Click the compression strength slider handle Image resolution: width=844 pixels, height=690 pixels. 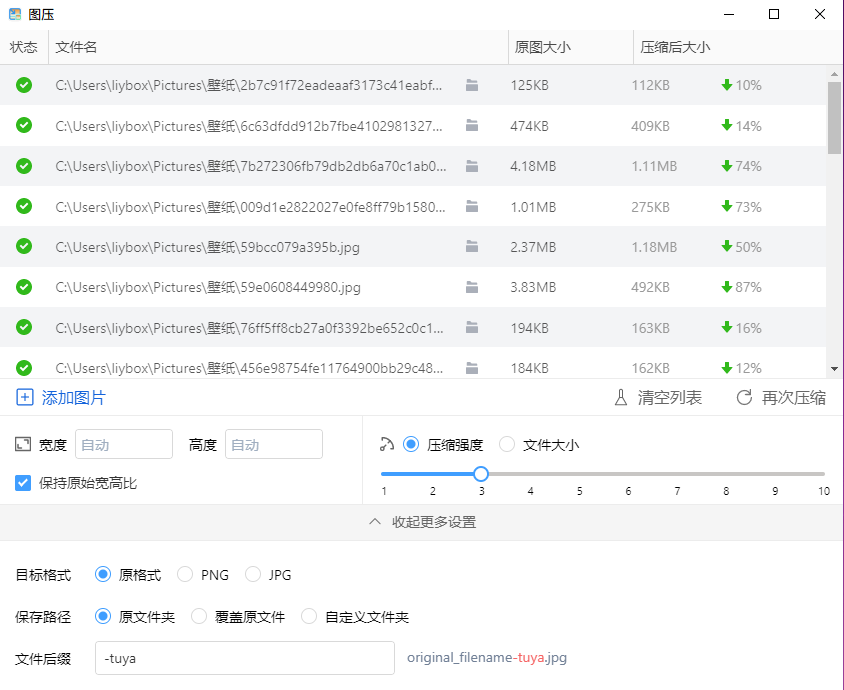point(481,474)
